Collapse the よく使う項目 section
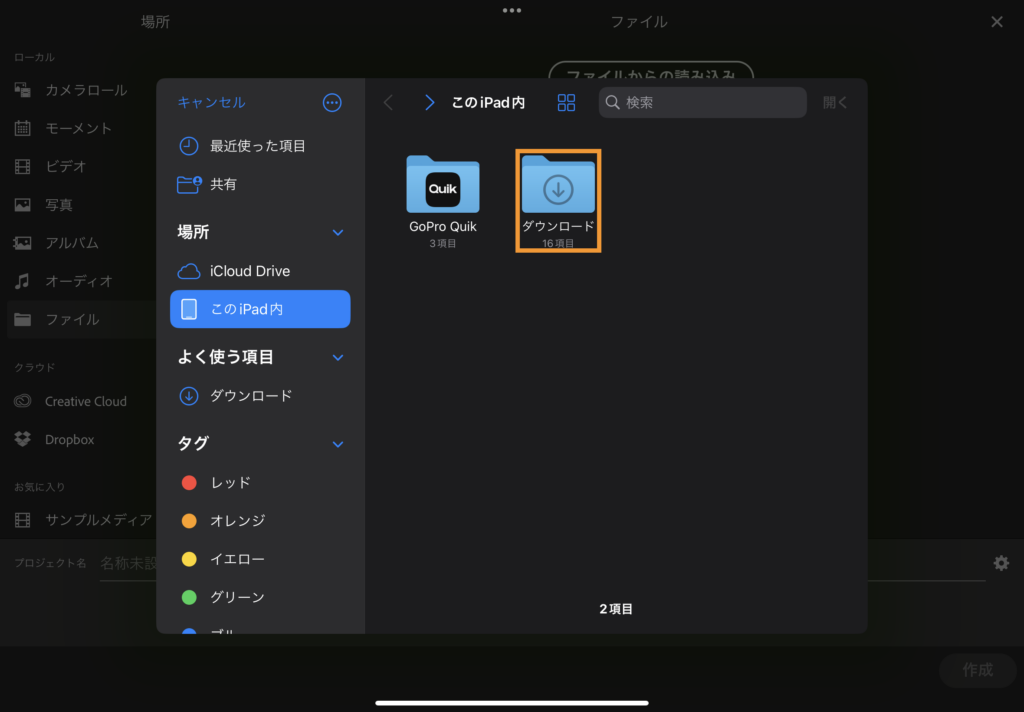Screen dimensions: 1024x712 [337, 357]
